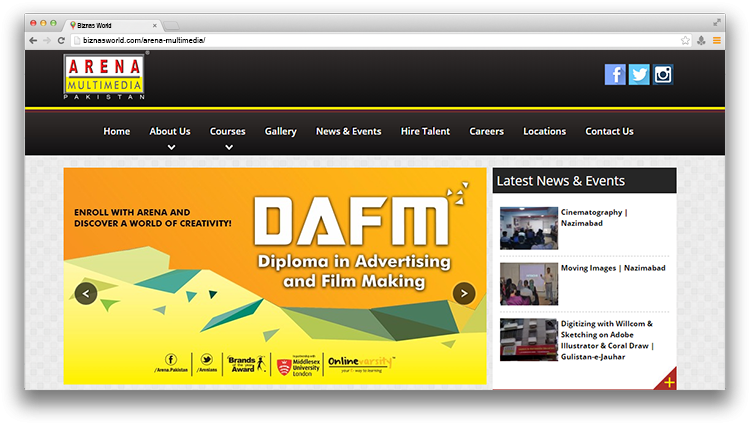Click the browser back arrow
This screenshot has width=750, height=425.
33,40
